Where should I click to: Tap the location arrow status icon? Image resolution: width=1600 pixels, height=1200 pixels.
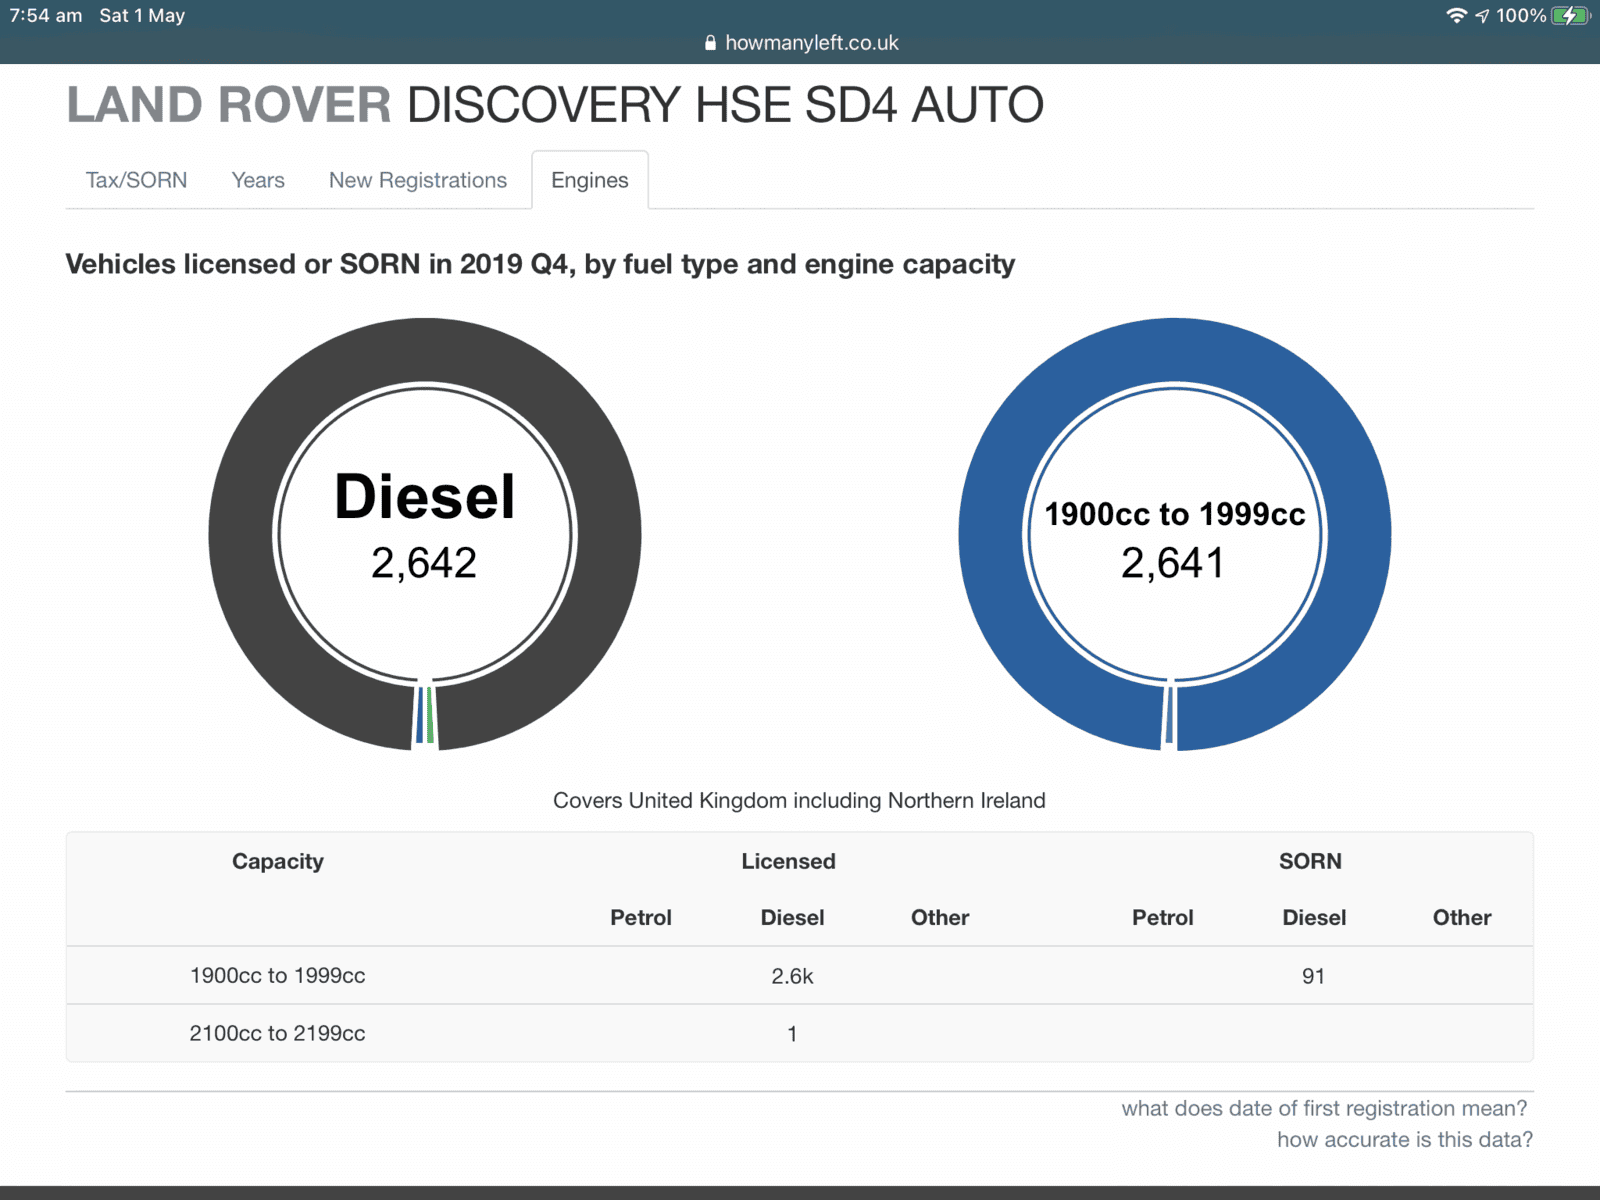(x=1482, y=15)
